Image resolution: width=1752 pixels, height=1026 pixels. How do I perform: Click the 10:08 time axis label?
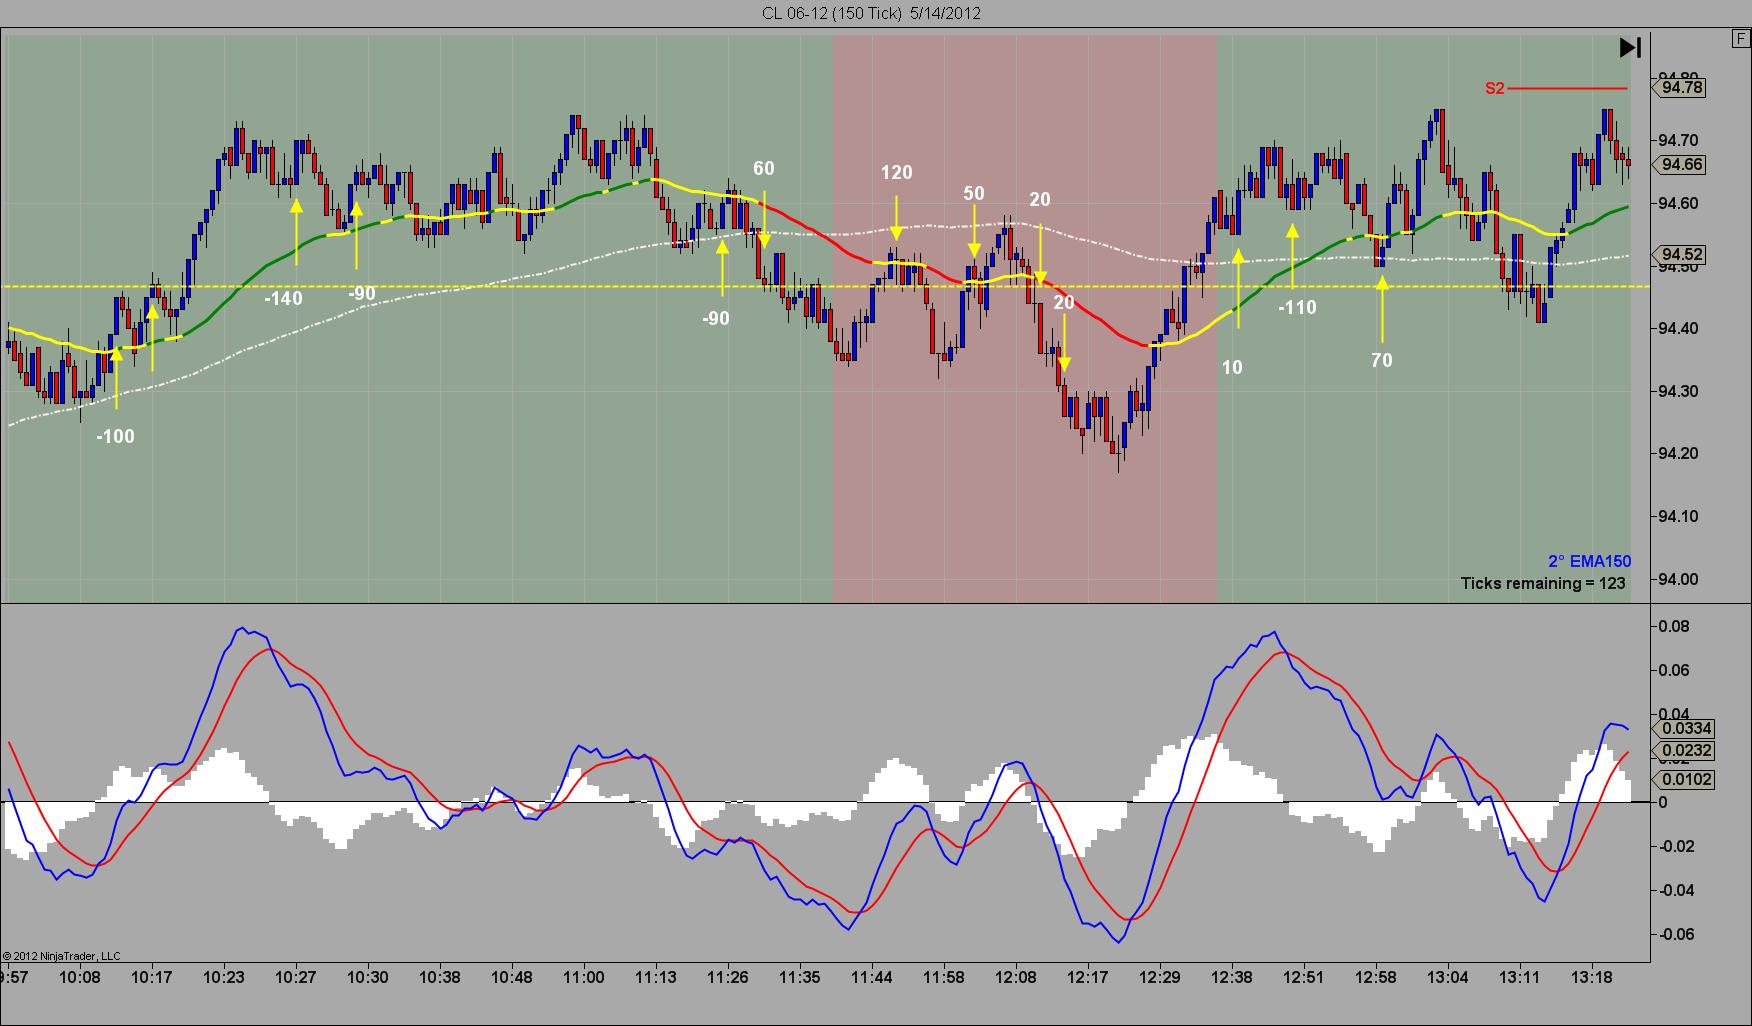pos(80,977)
